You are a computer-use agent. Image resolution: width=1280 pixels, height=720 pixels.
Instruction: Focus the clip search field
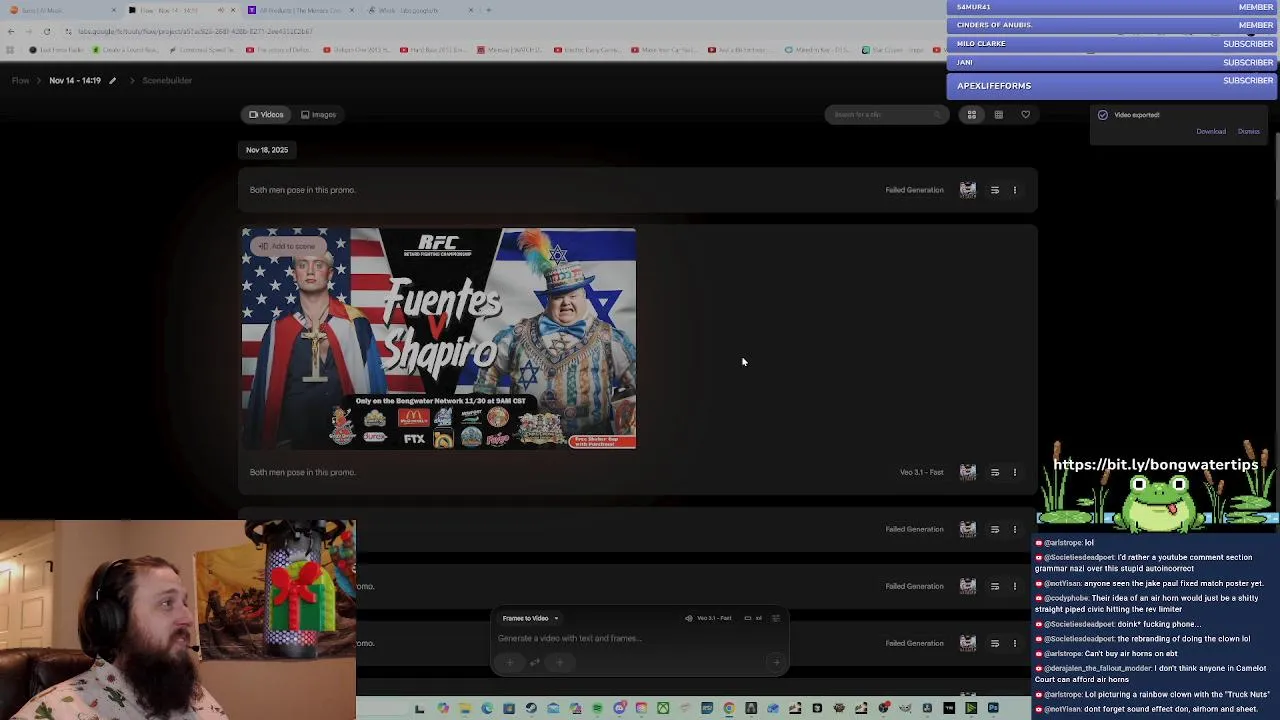click(x=885, y=114)
